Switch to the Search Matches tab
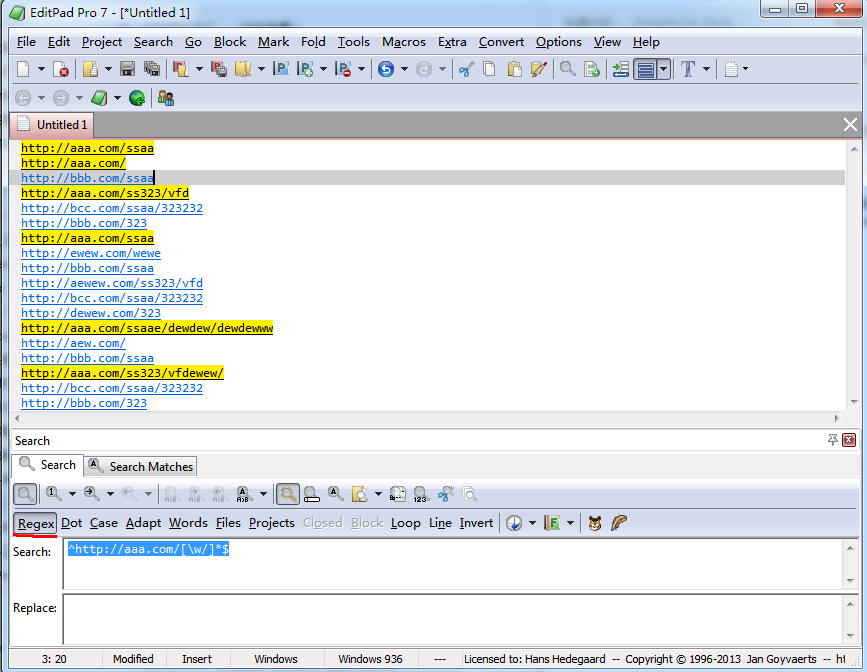Screen dimensions: 867x672 (x=140, y=466)
